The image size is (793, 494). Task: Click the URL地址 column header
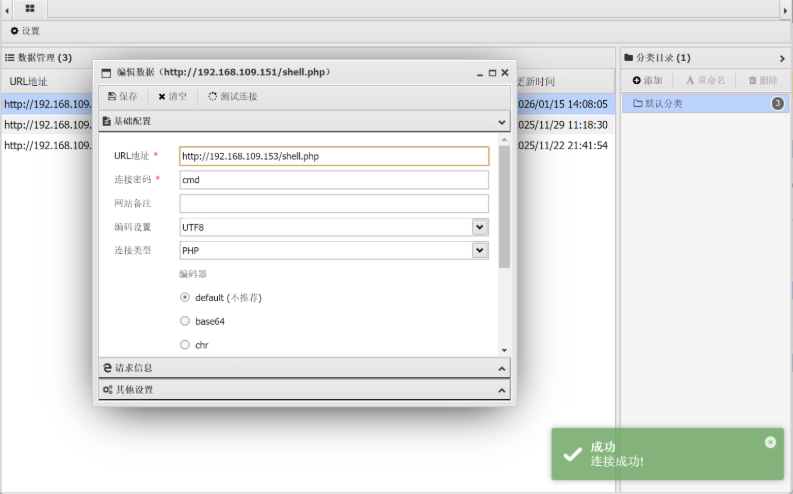[x=28, y=82]
